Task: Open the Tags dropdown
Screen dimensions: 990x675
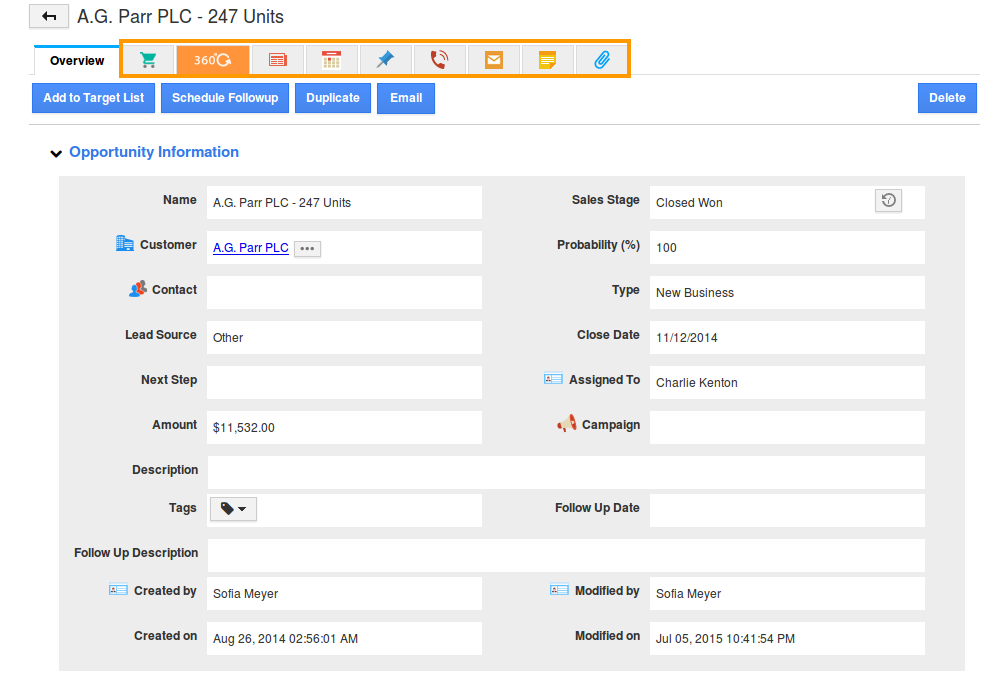Action: (234, 509)
